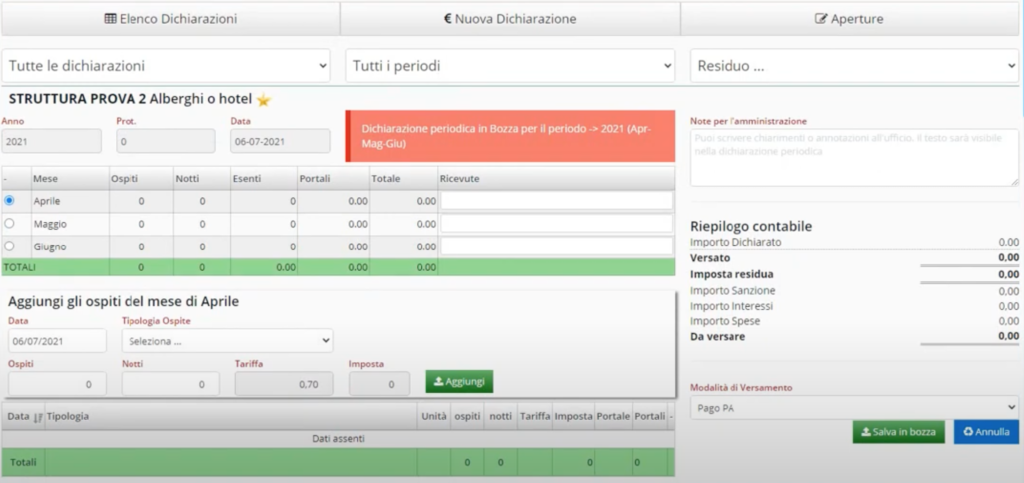The height and width of the screenshot is (483, 1024).
Task: Click the gold star next to Alberghi o hotel
Action: (263, 100)
